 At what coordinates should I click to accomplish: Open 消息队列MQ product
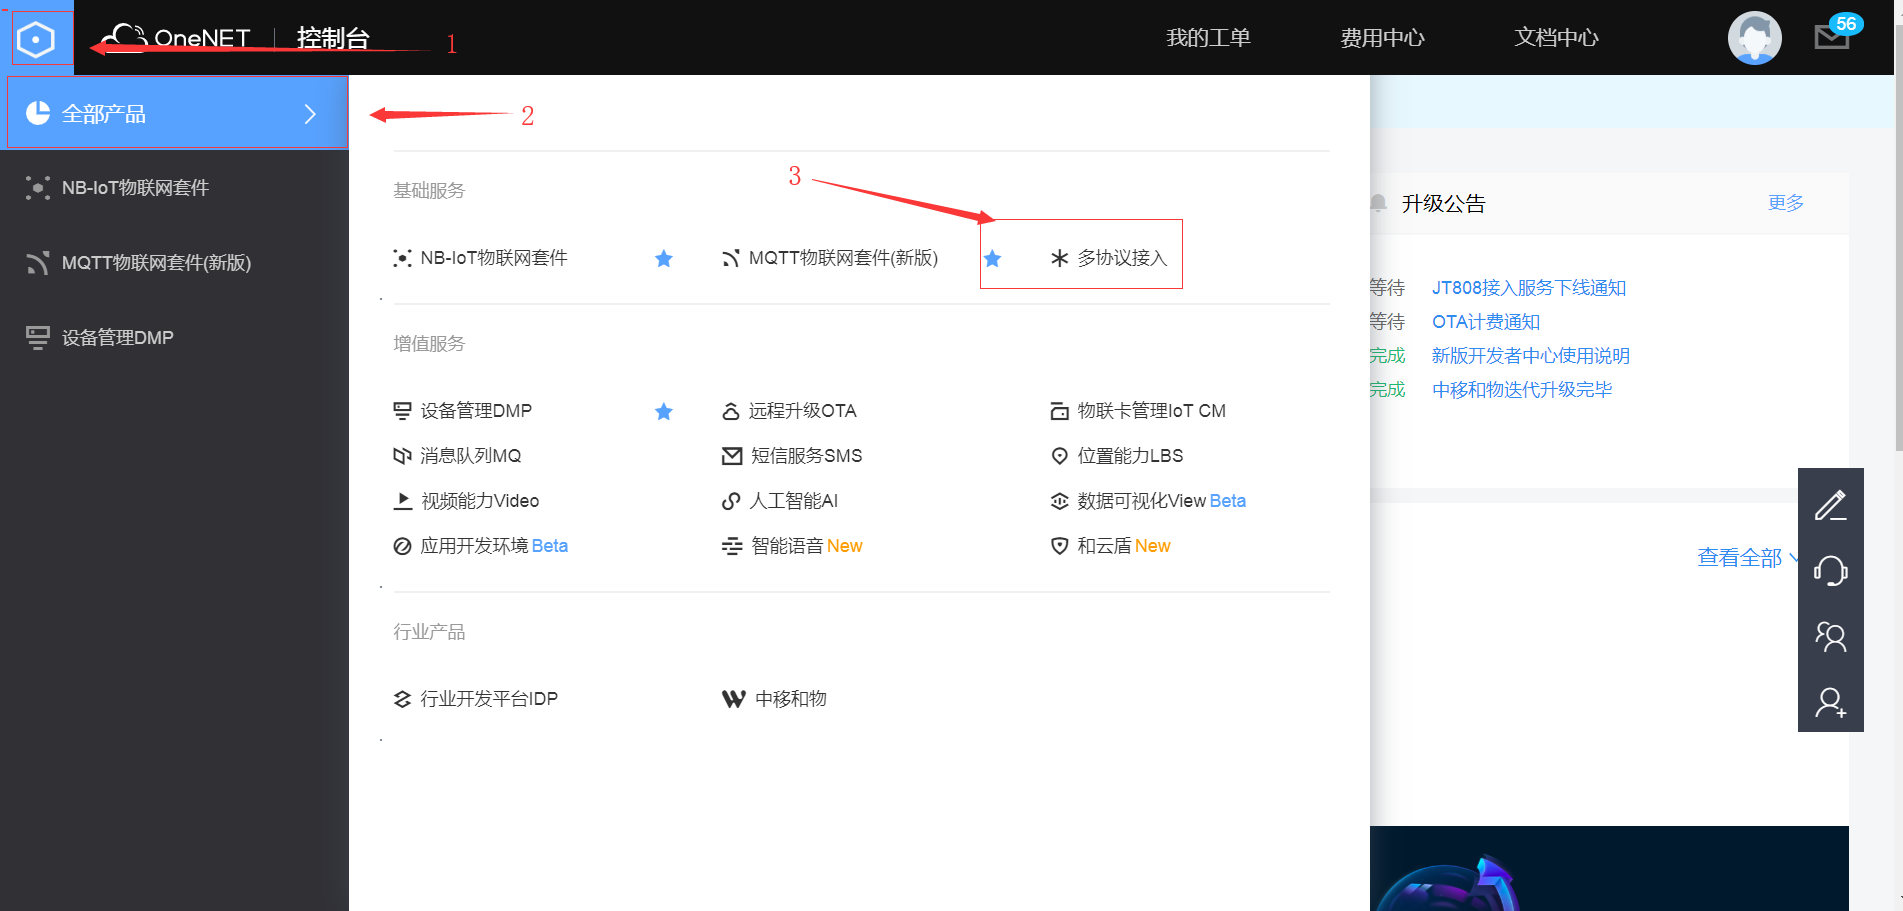(457, 456)
